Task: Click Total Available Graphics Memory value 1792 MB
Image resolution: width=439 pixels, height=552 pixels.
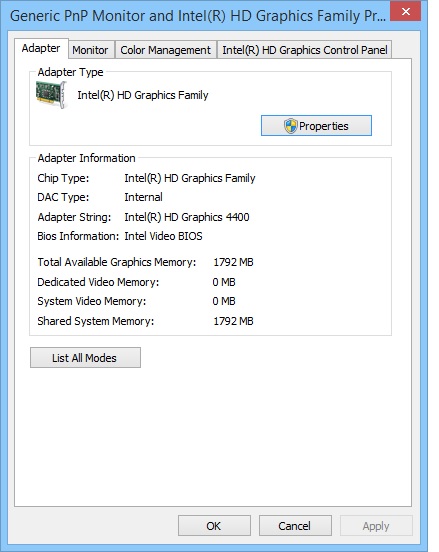Action: (x=233, y=262)
